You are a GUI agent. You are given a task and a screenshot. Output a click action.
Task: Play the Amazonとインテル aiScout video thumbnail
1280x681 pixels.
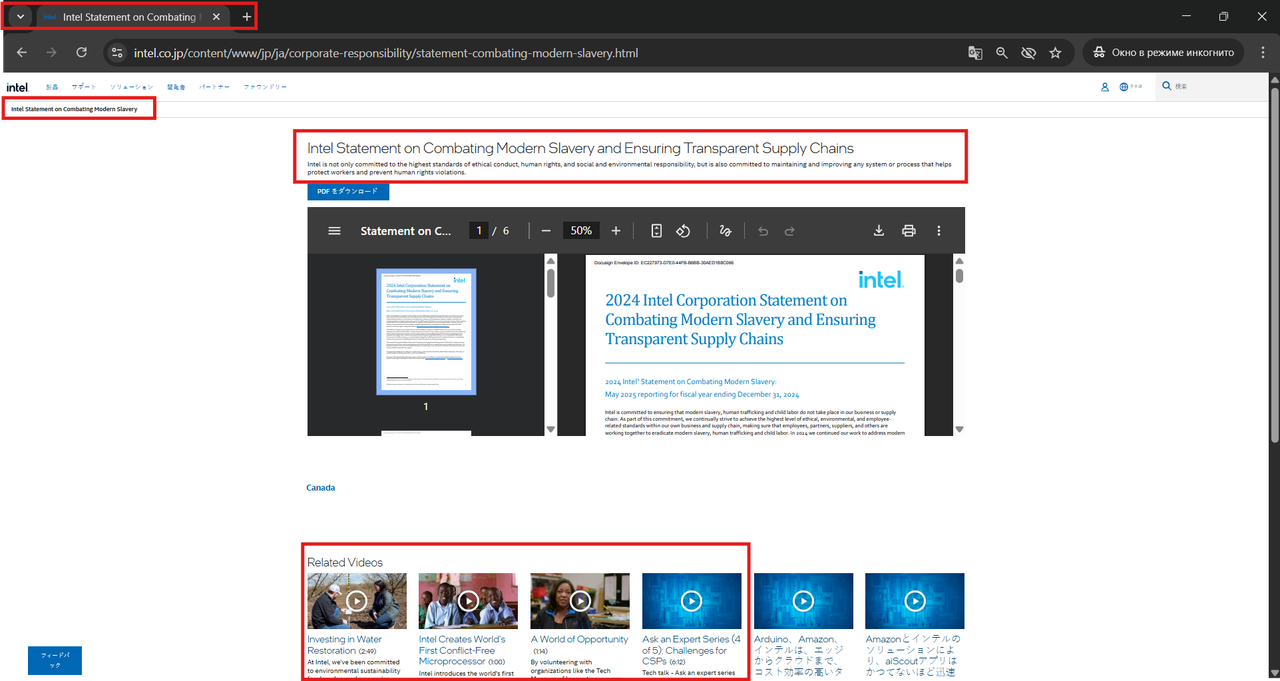pos(915,601)
